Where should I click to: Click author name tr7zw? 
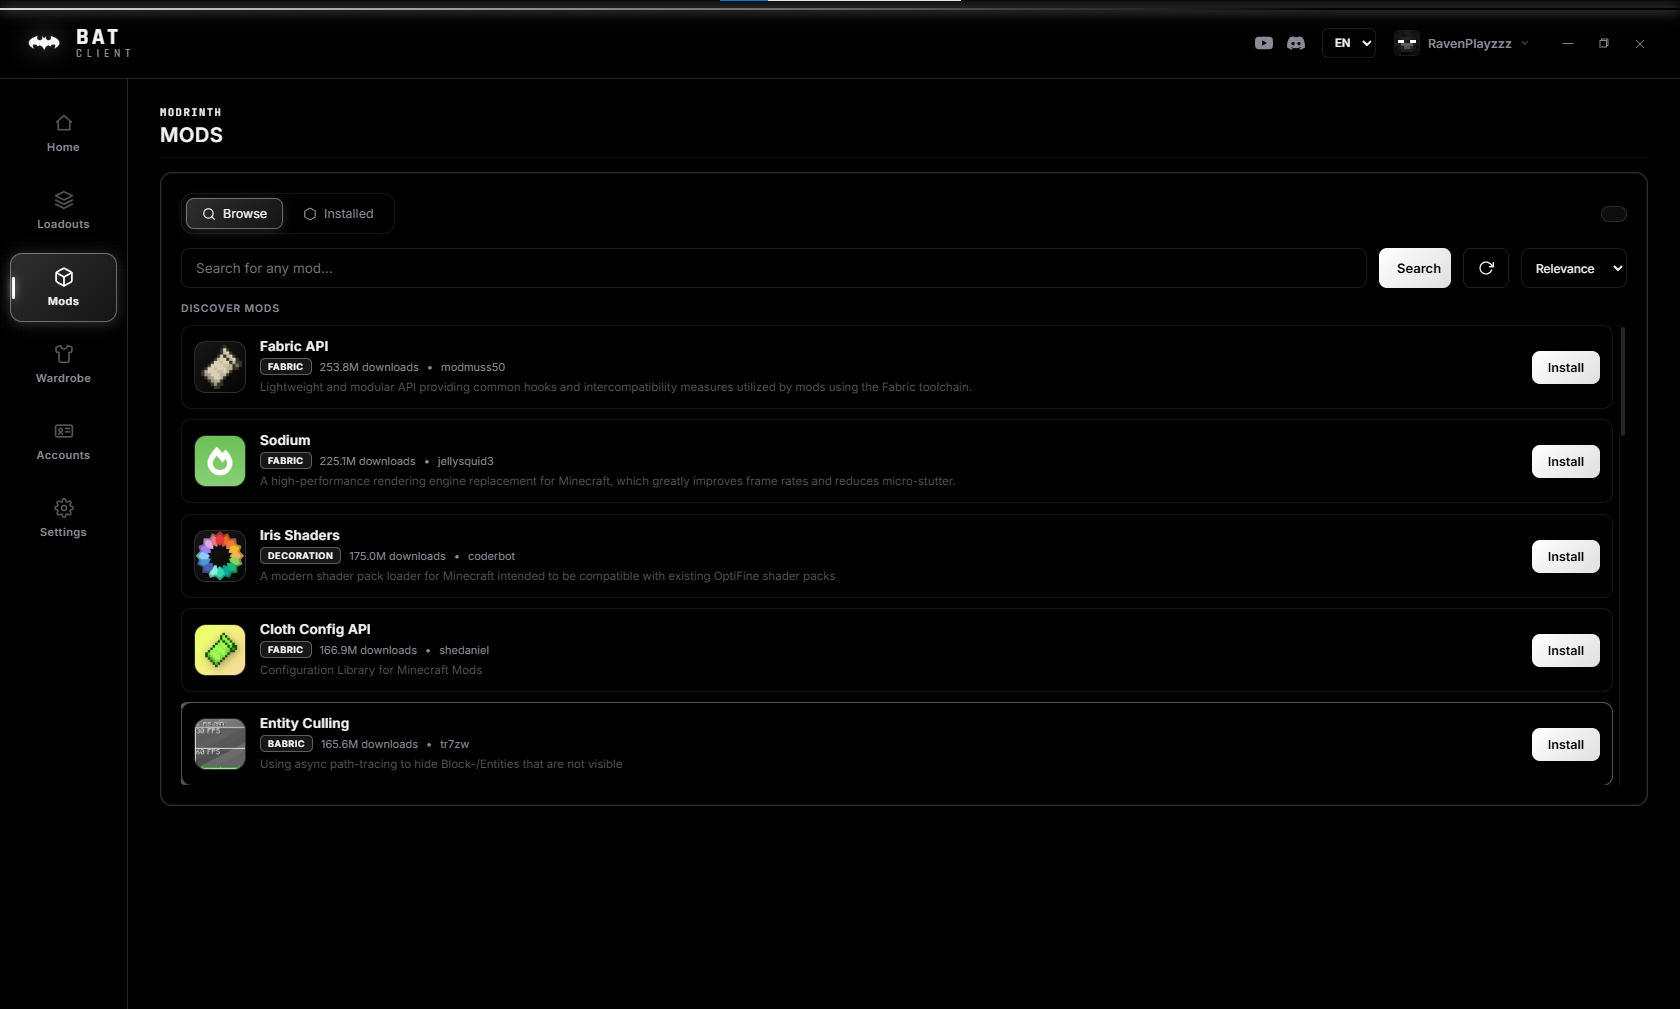pyautogui.click(x=454, y=744)
